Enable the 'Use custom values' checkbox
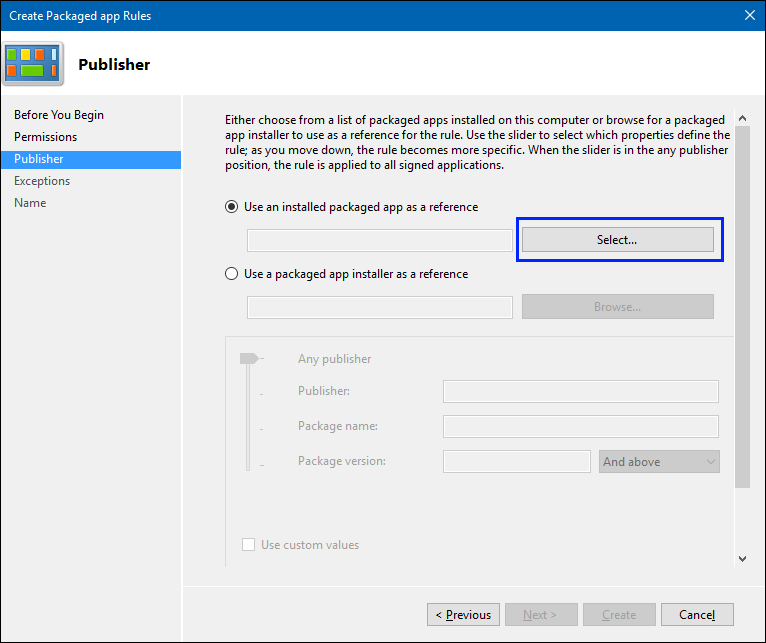The image size is (766, 643). (249, 545)
